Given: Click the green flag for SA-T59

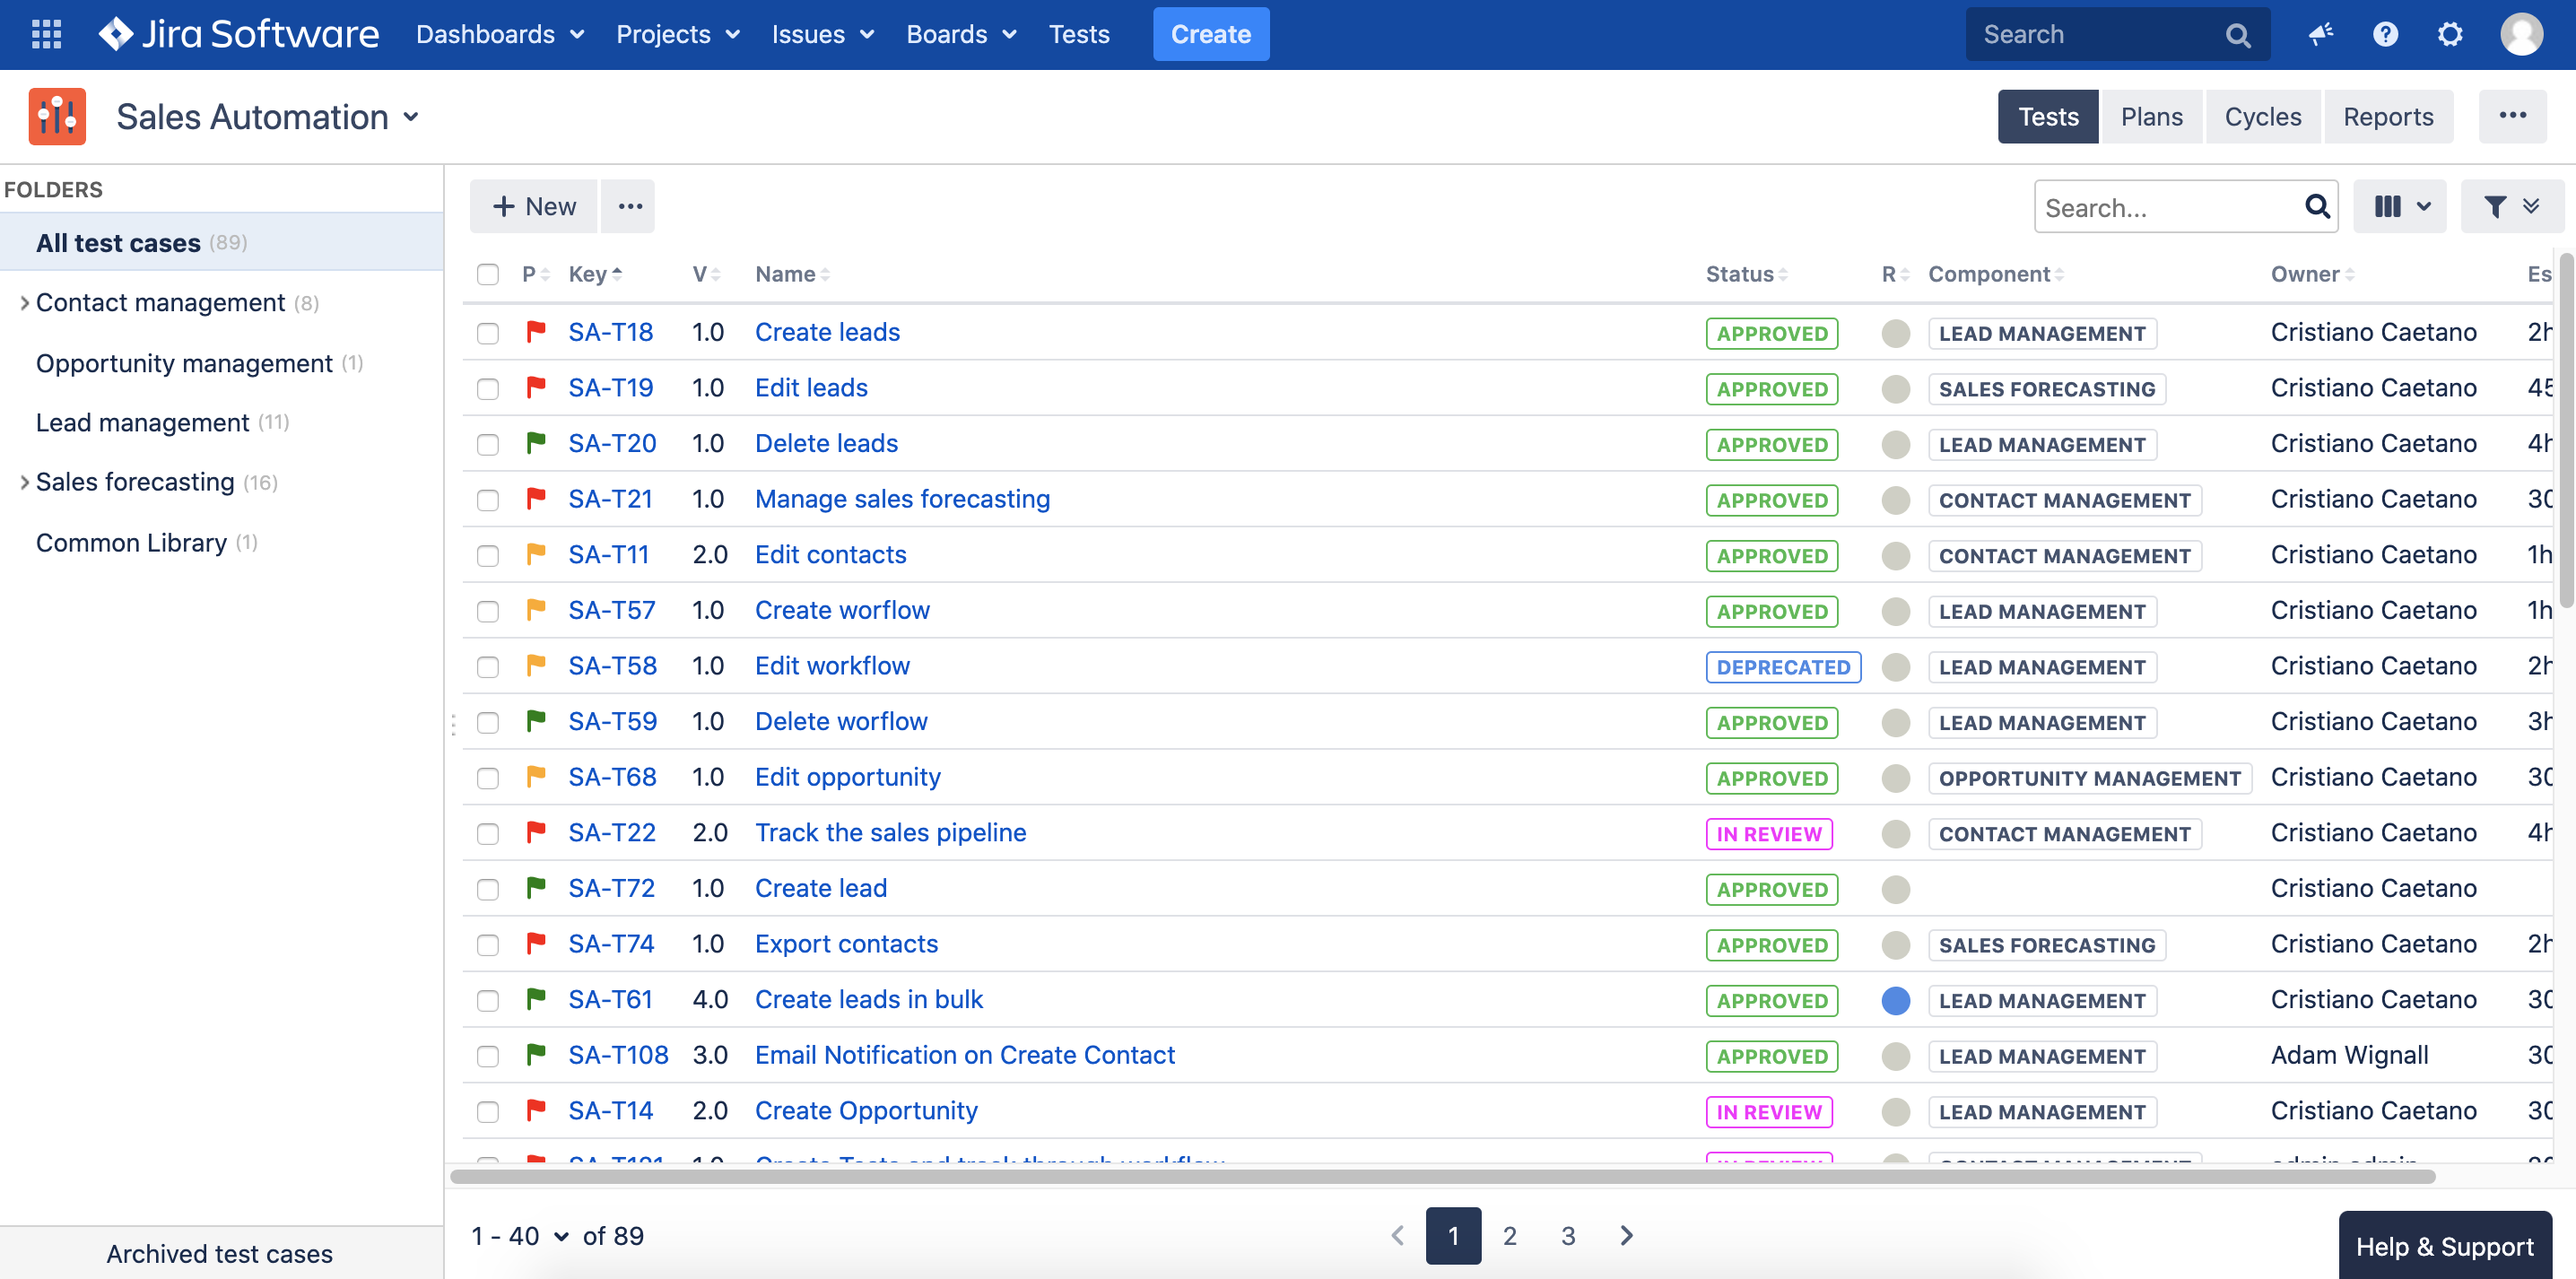Looking at the screenshot, I should point(536,720).
